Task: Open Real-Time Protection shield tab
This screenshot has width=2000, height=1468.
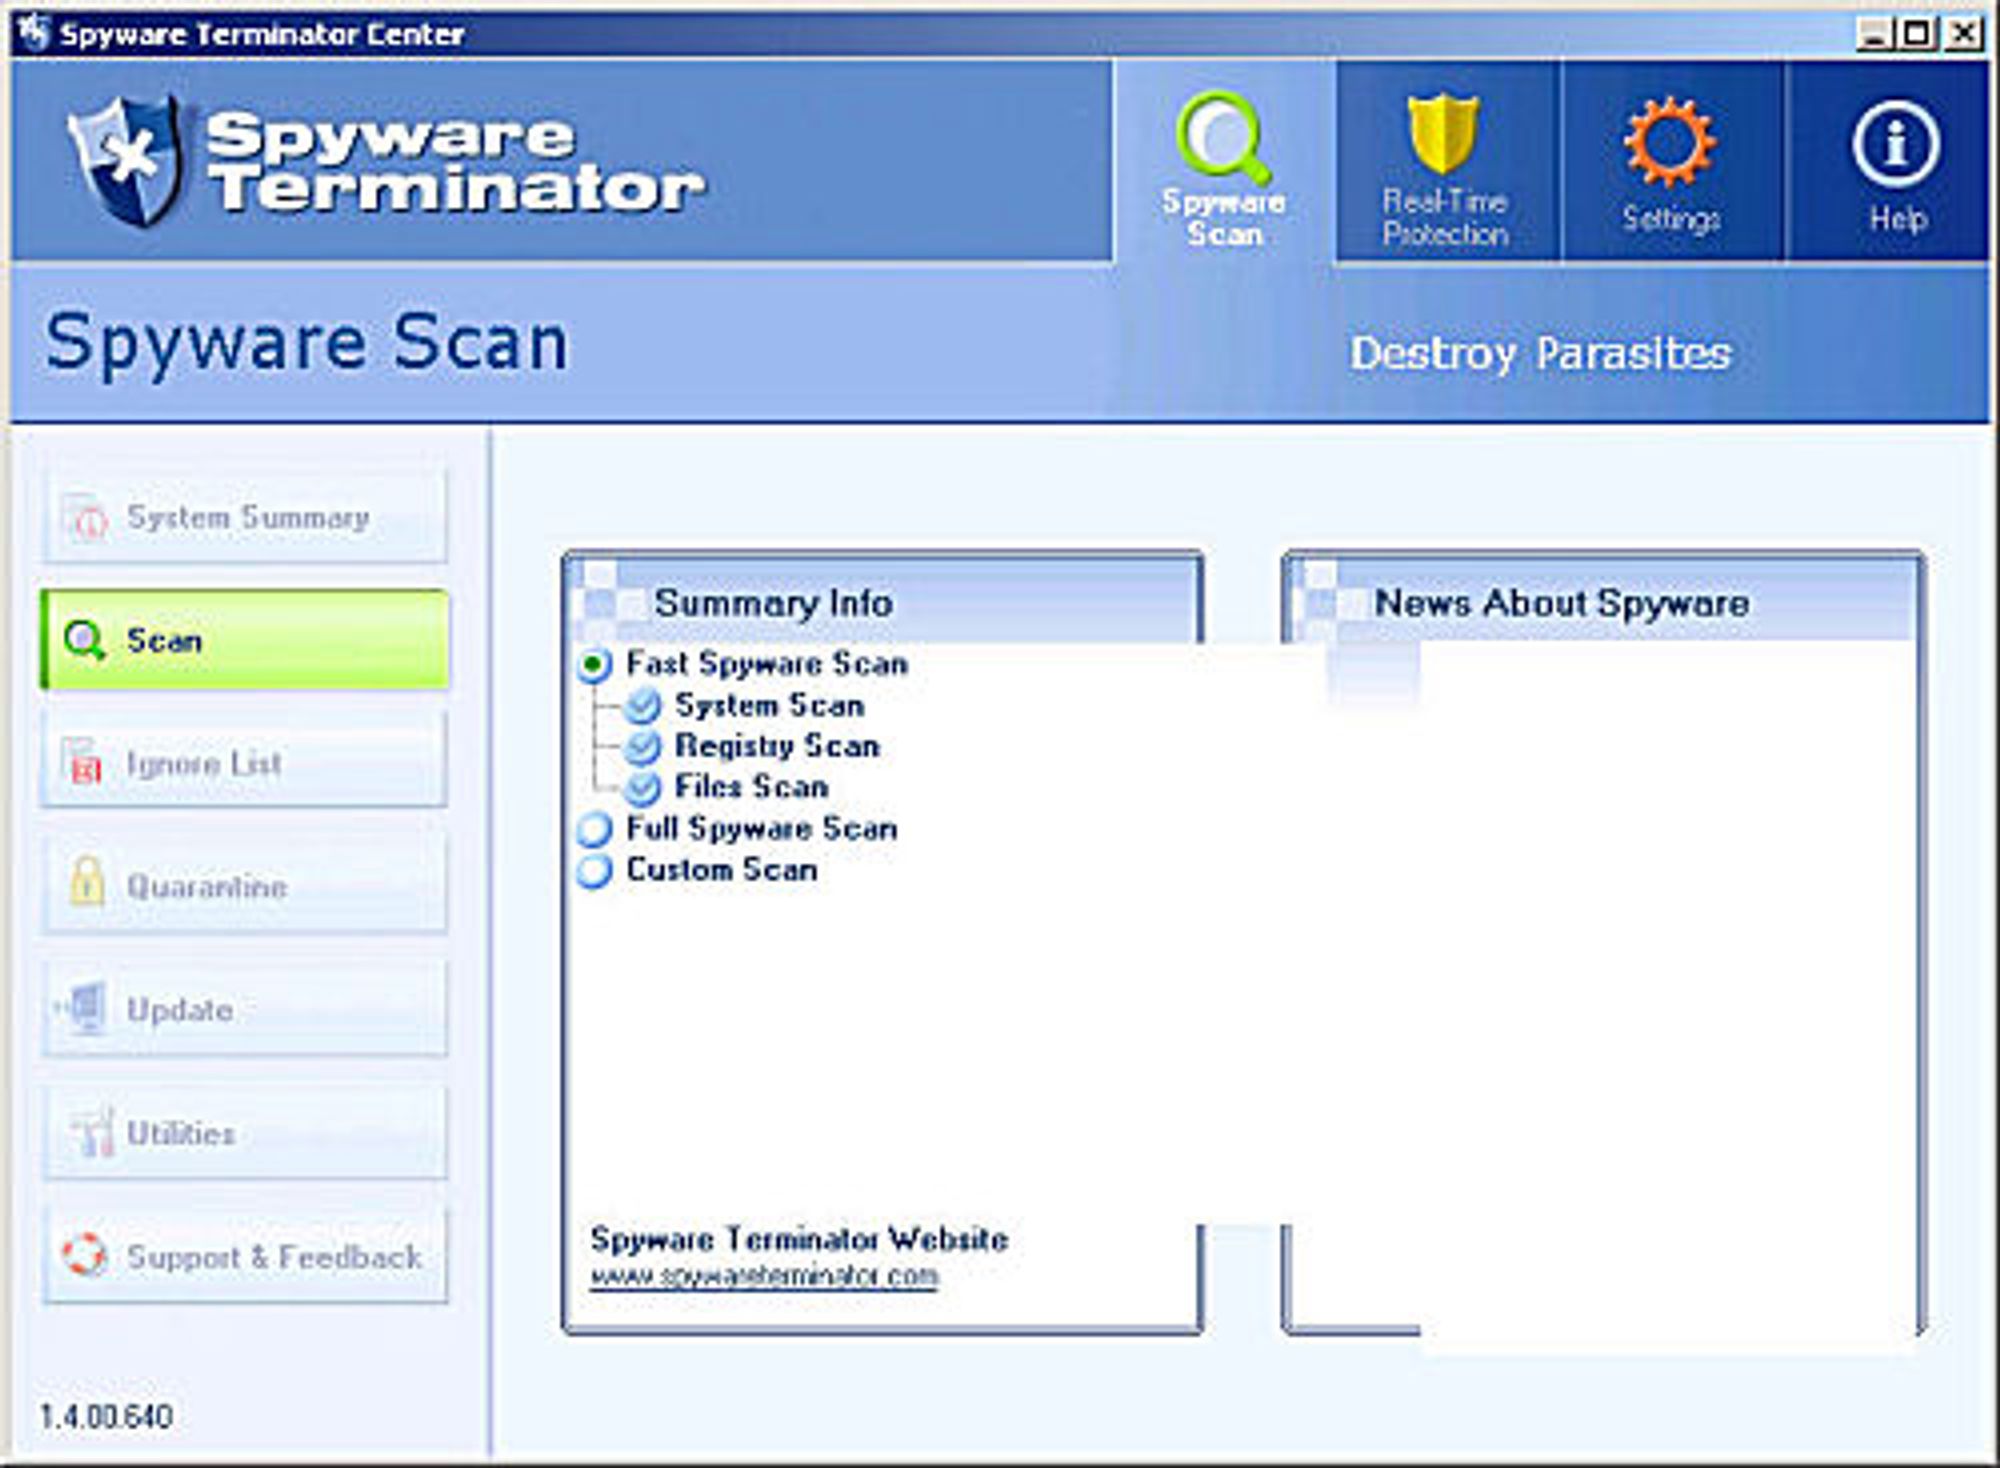Action: [1446, 163]
